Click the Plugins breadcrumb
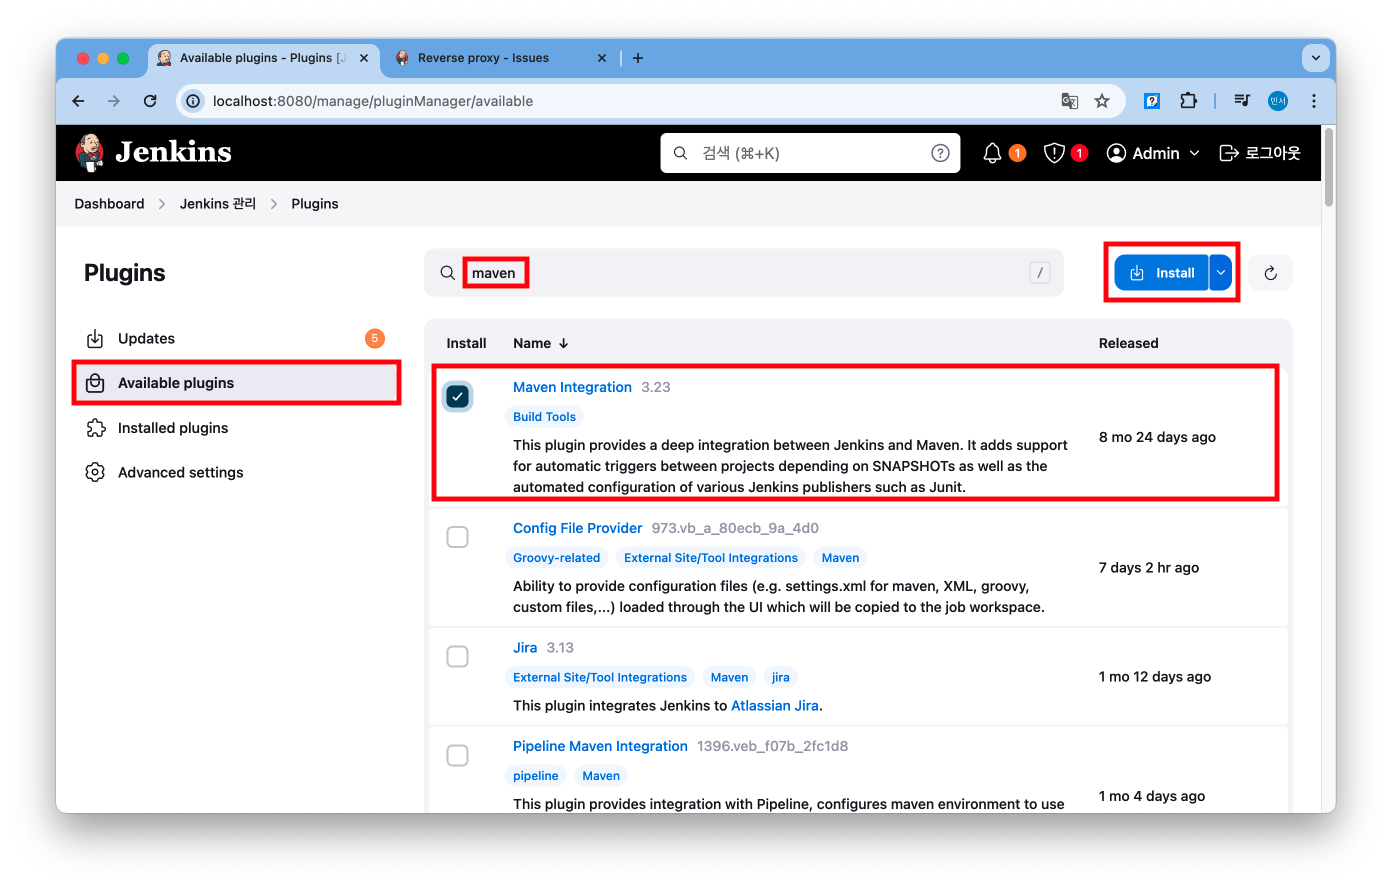The image size is (1392, 887). 315,204
